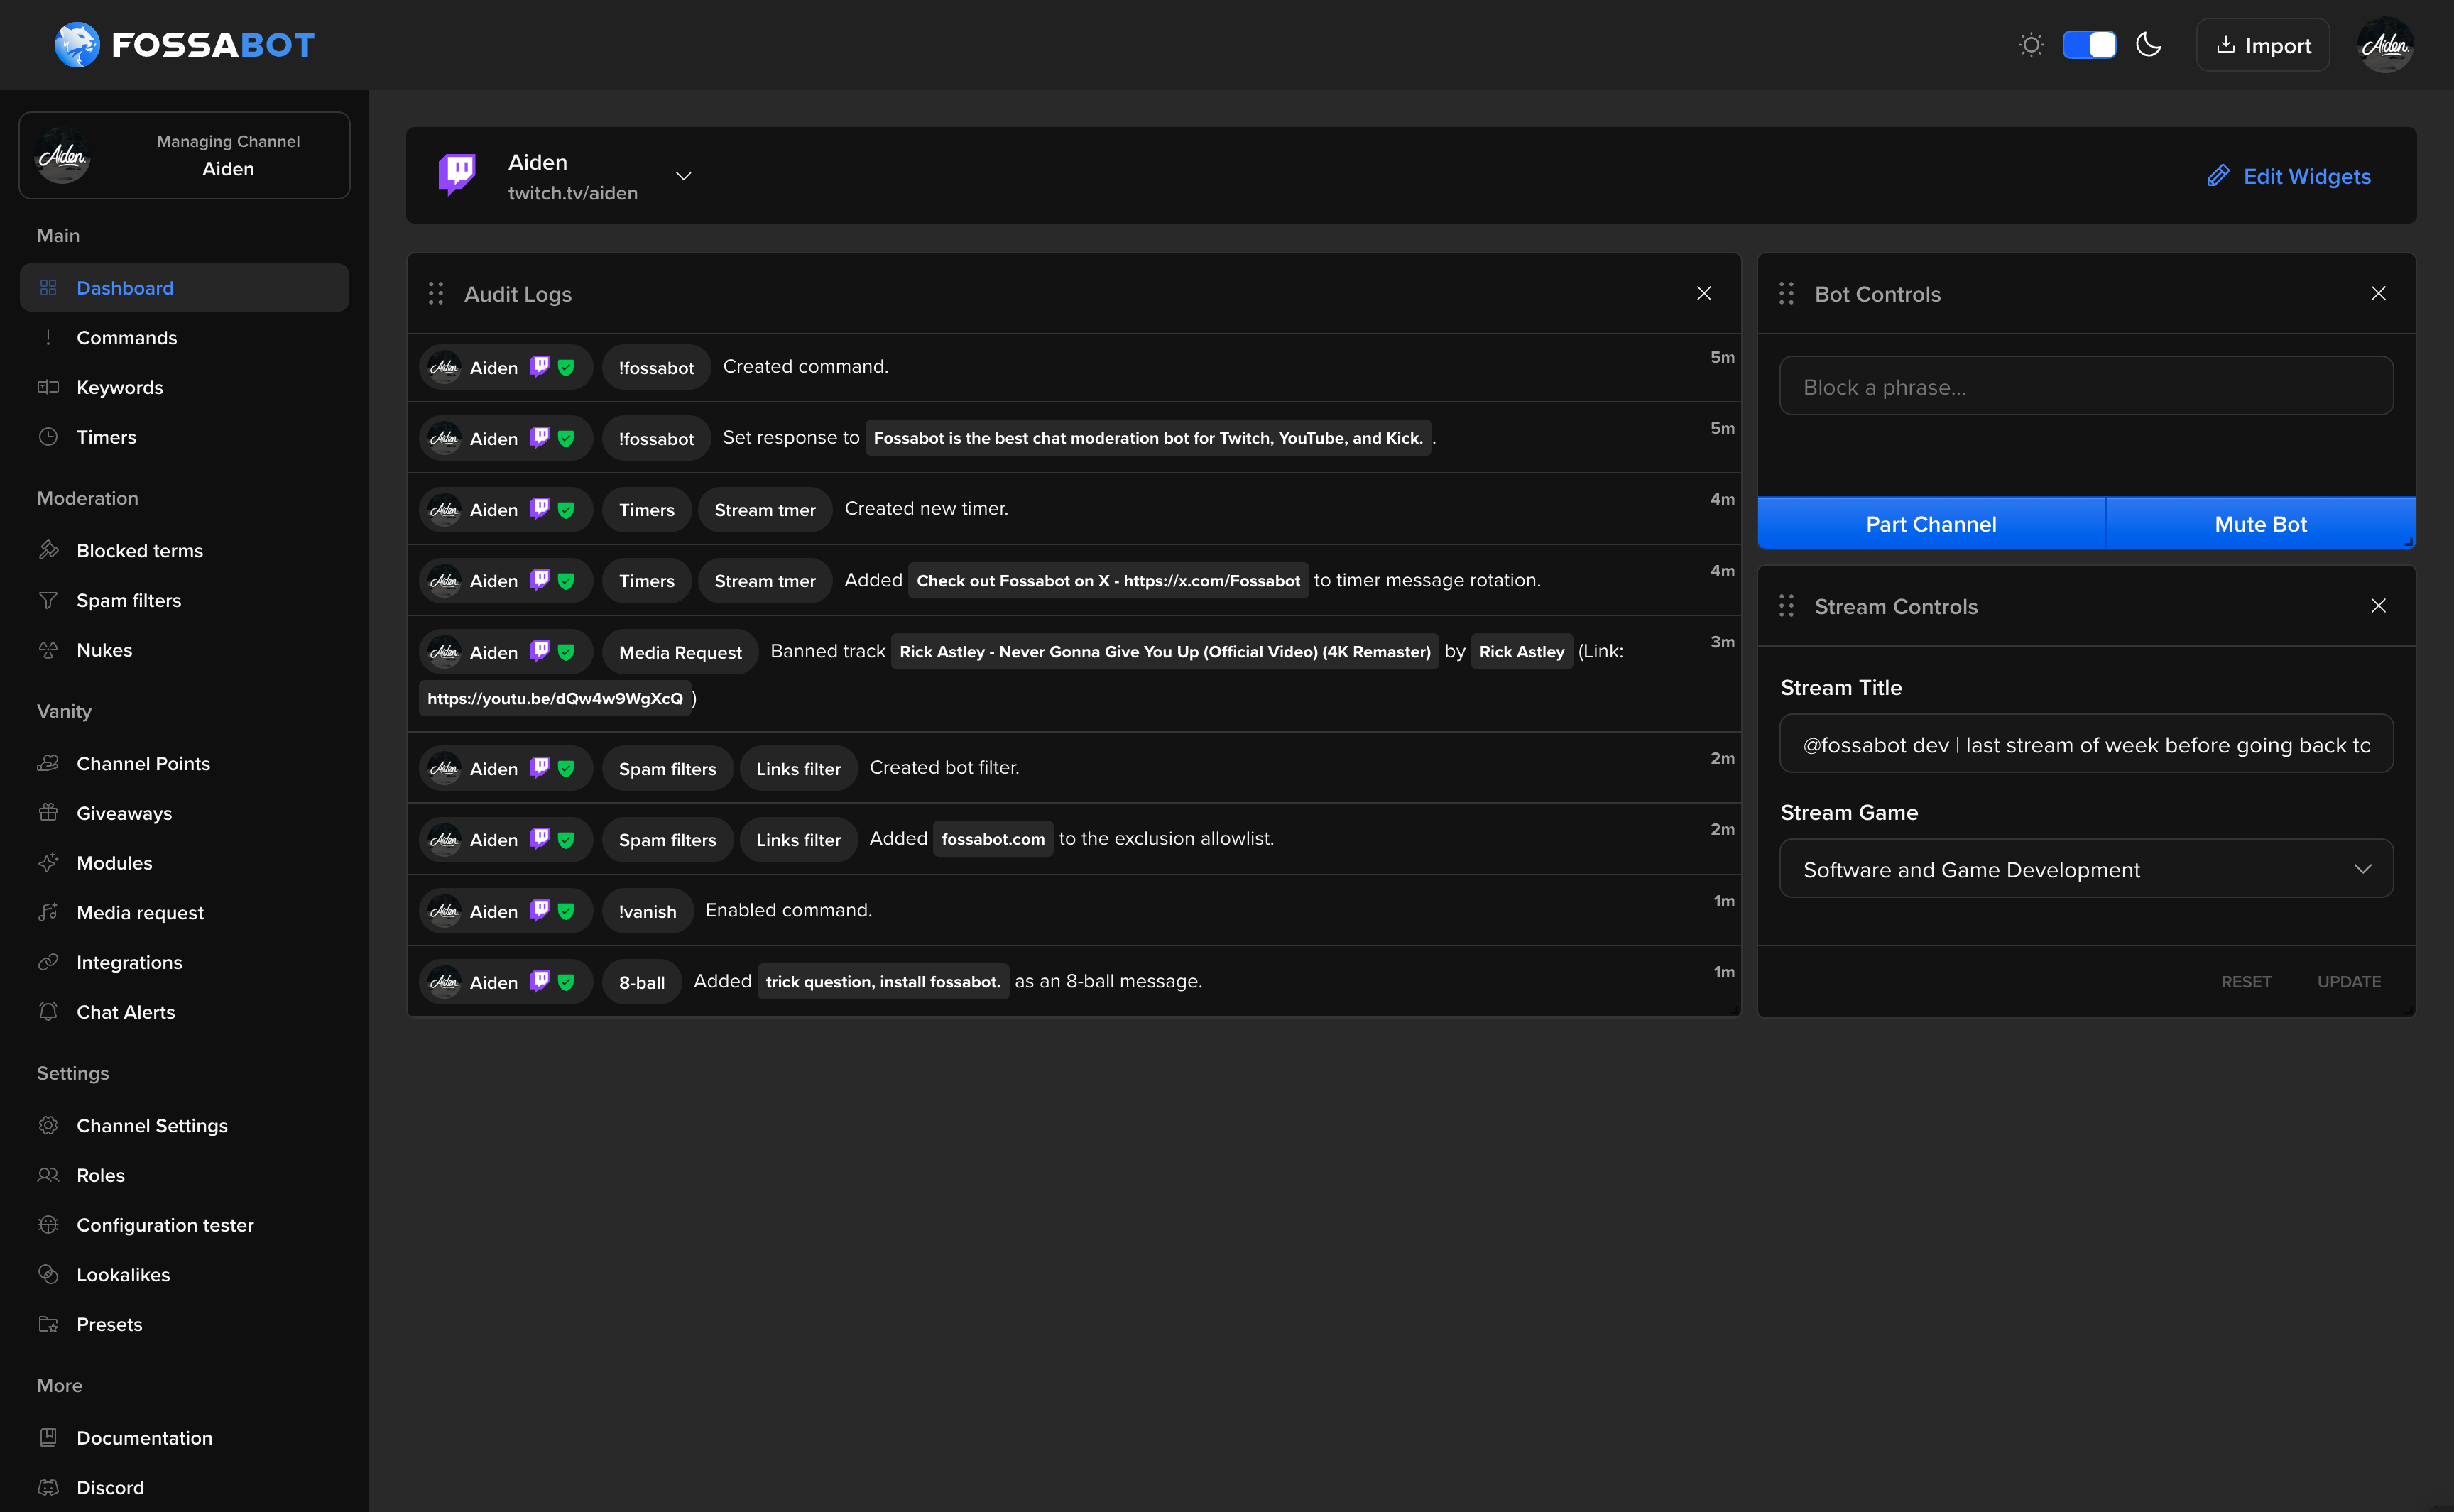Click the youtu.be link chip

[x=555, y=698]
